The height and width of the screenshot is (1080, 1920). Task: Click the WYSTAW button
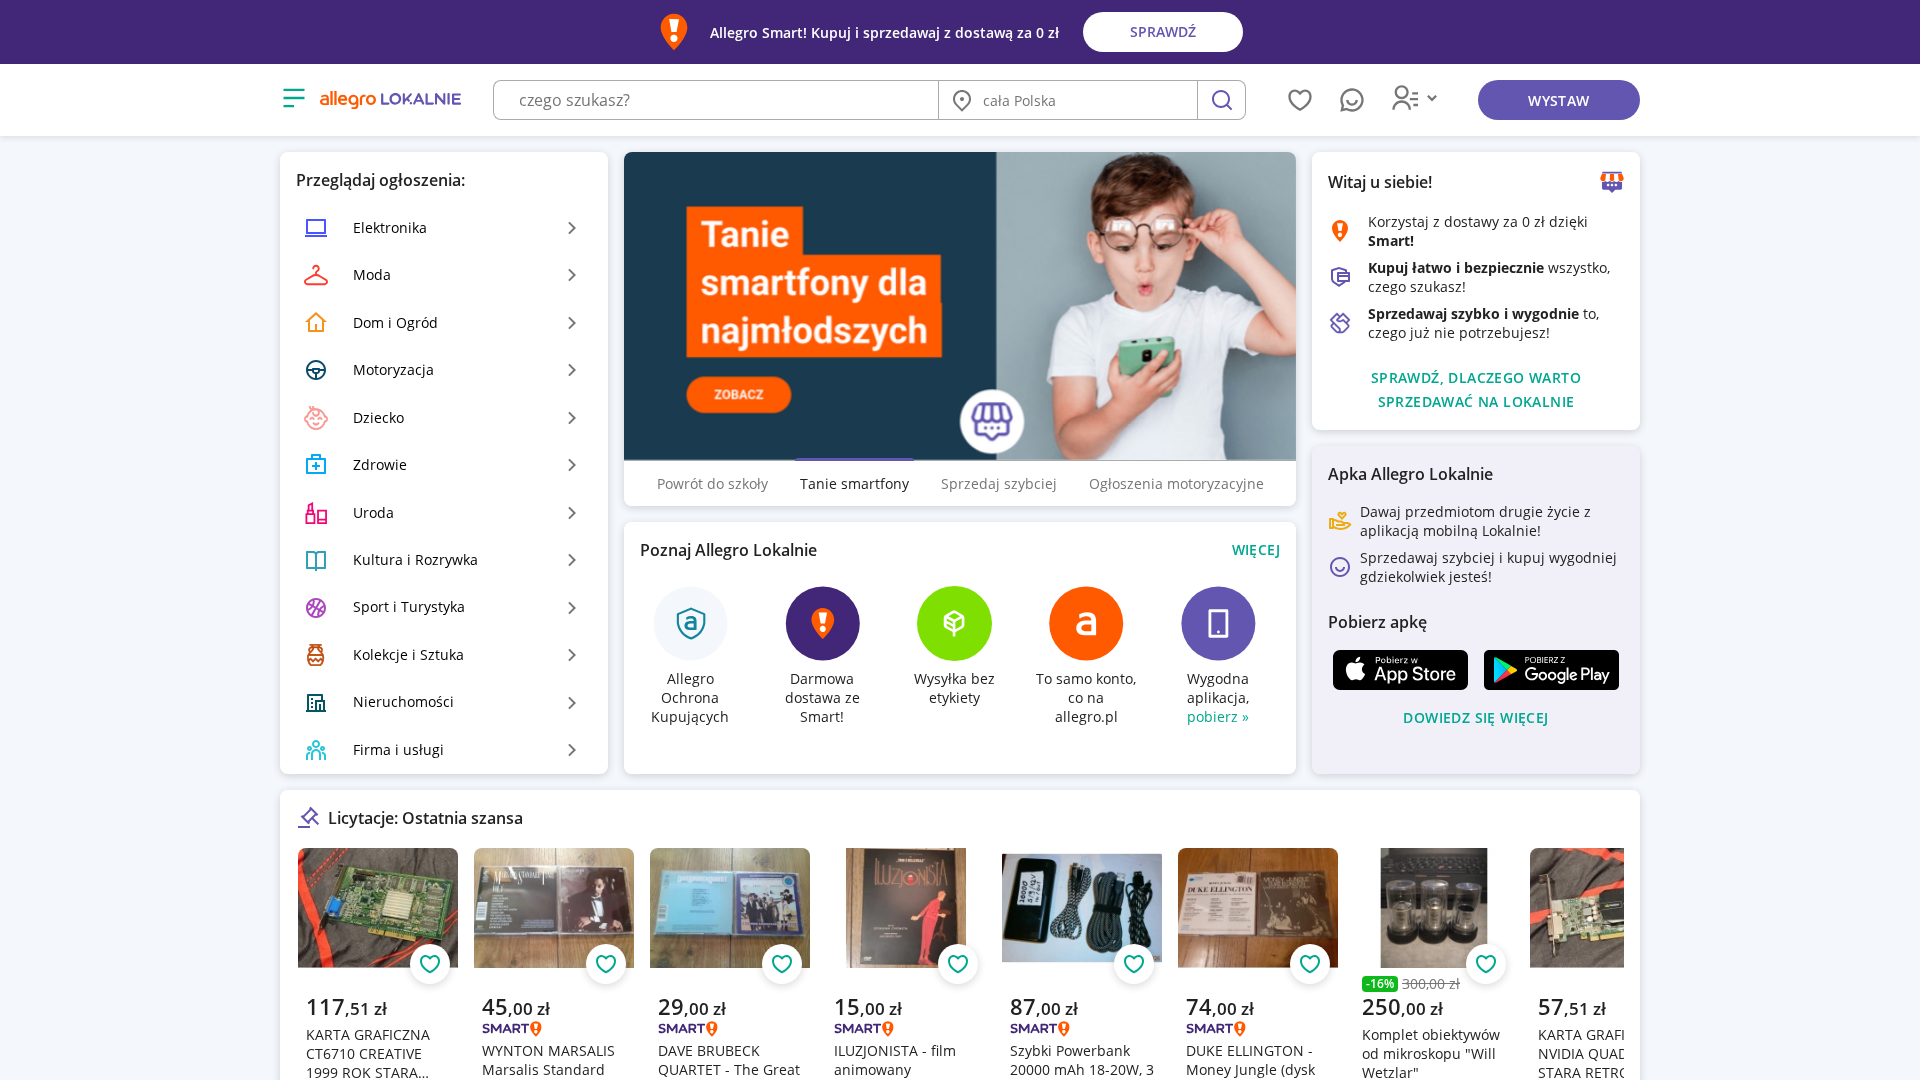pyautogui.click(x=1558, y=100)
